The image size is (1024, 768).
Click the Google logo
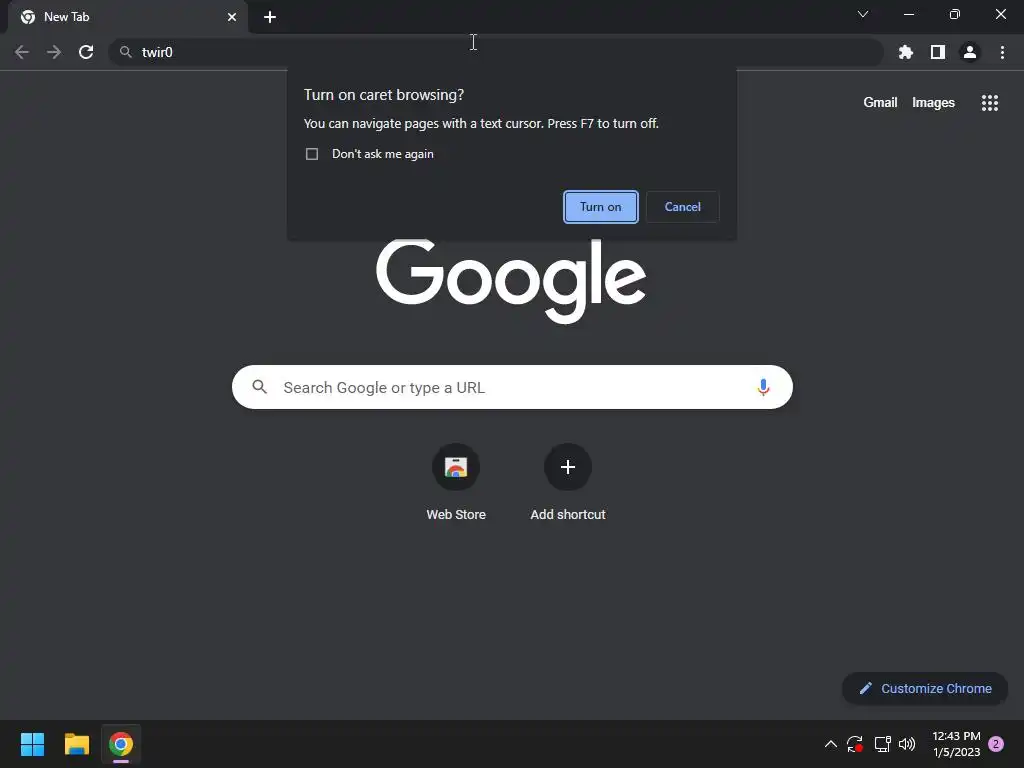click(x=511, y=281)
